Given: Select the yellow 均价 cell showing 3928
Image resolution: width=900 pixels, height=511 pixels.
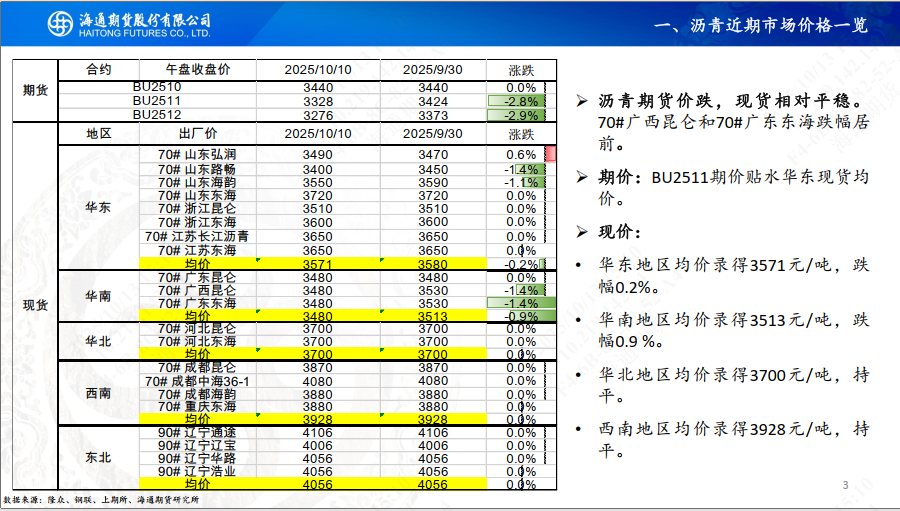Looking at the screenshot, I should pos(317,419).
